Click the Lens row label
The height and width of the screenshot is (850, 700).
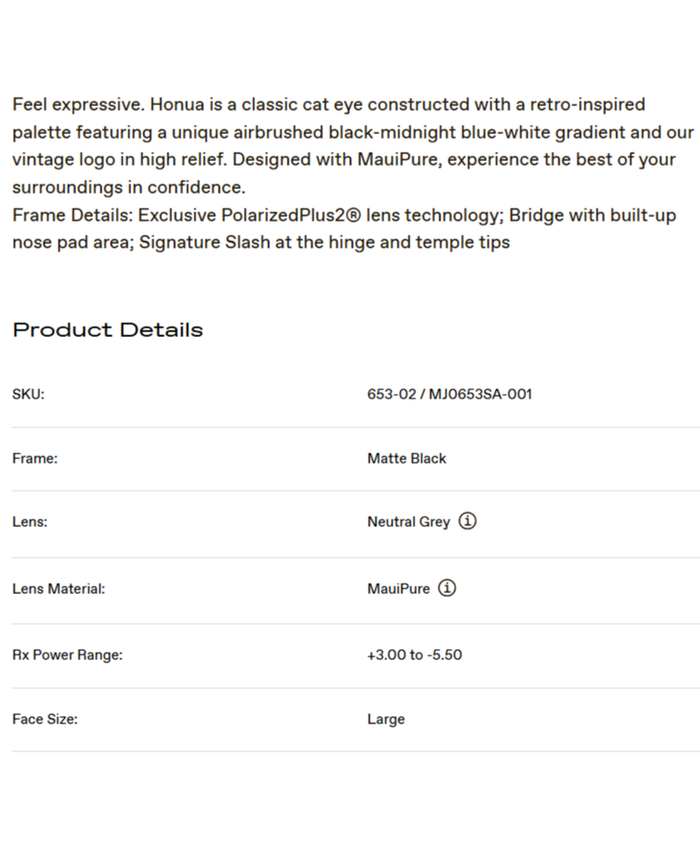(29, 522)
